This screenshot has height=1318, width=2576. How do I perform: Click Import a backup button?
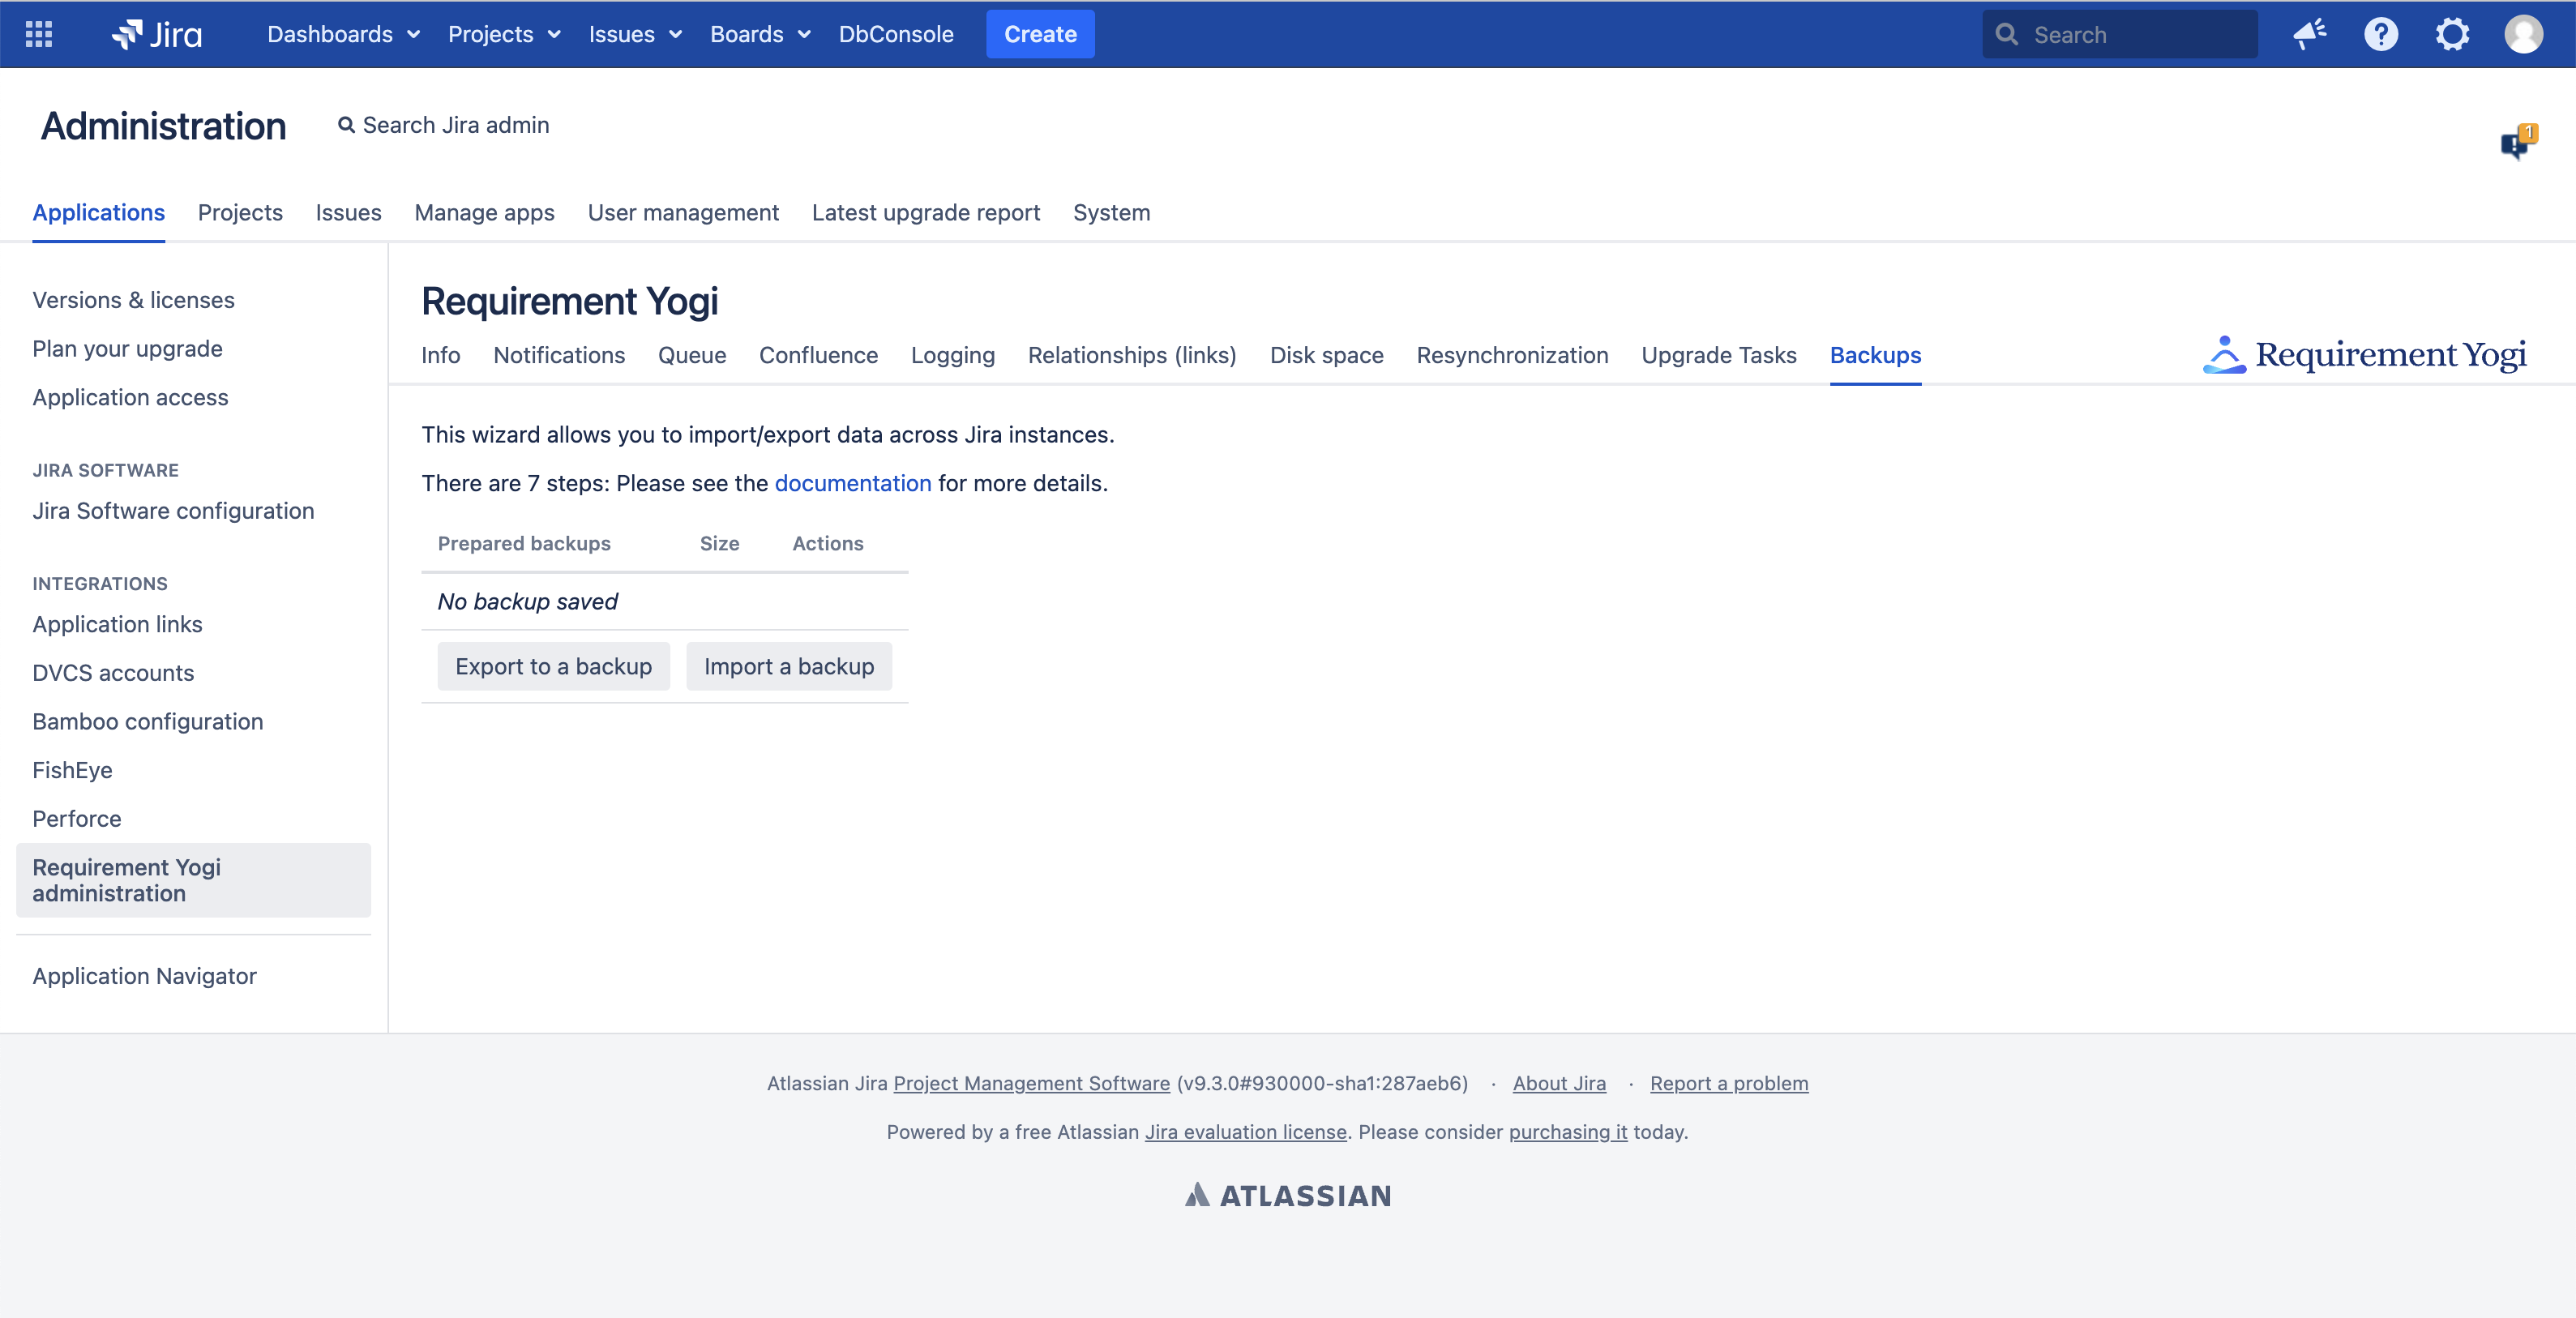[788, 666]
